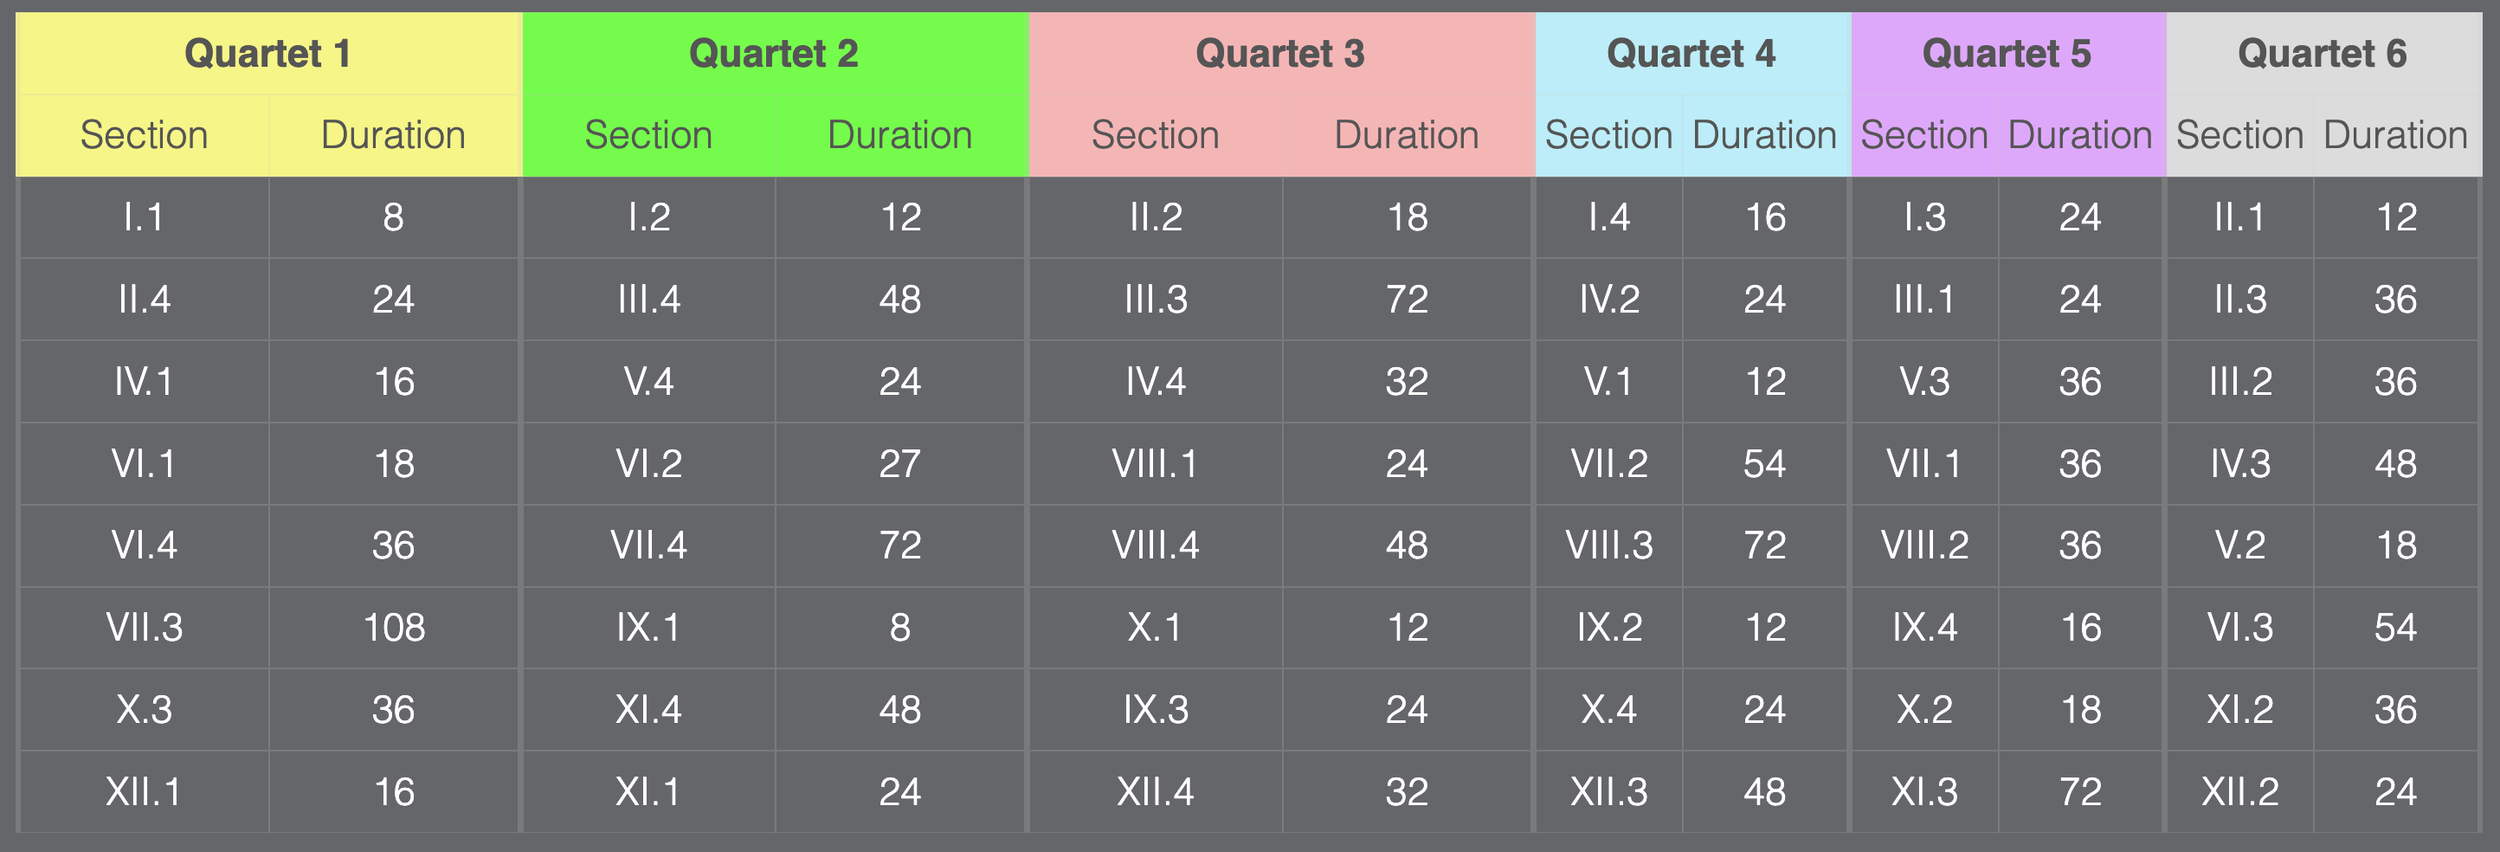
Task: Select section cell VII.3
Action: [143, 627]
